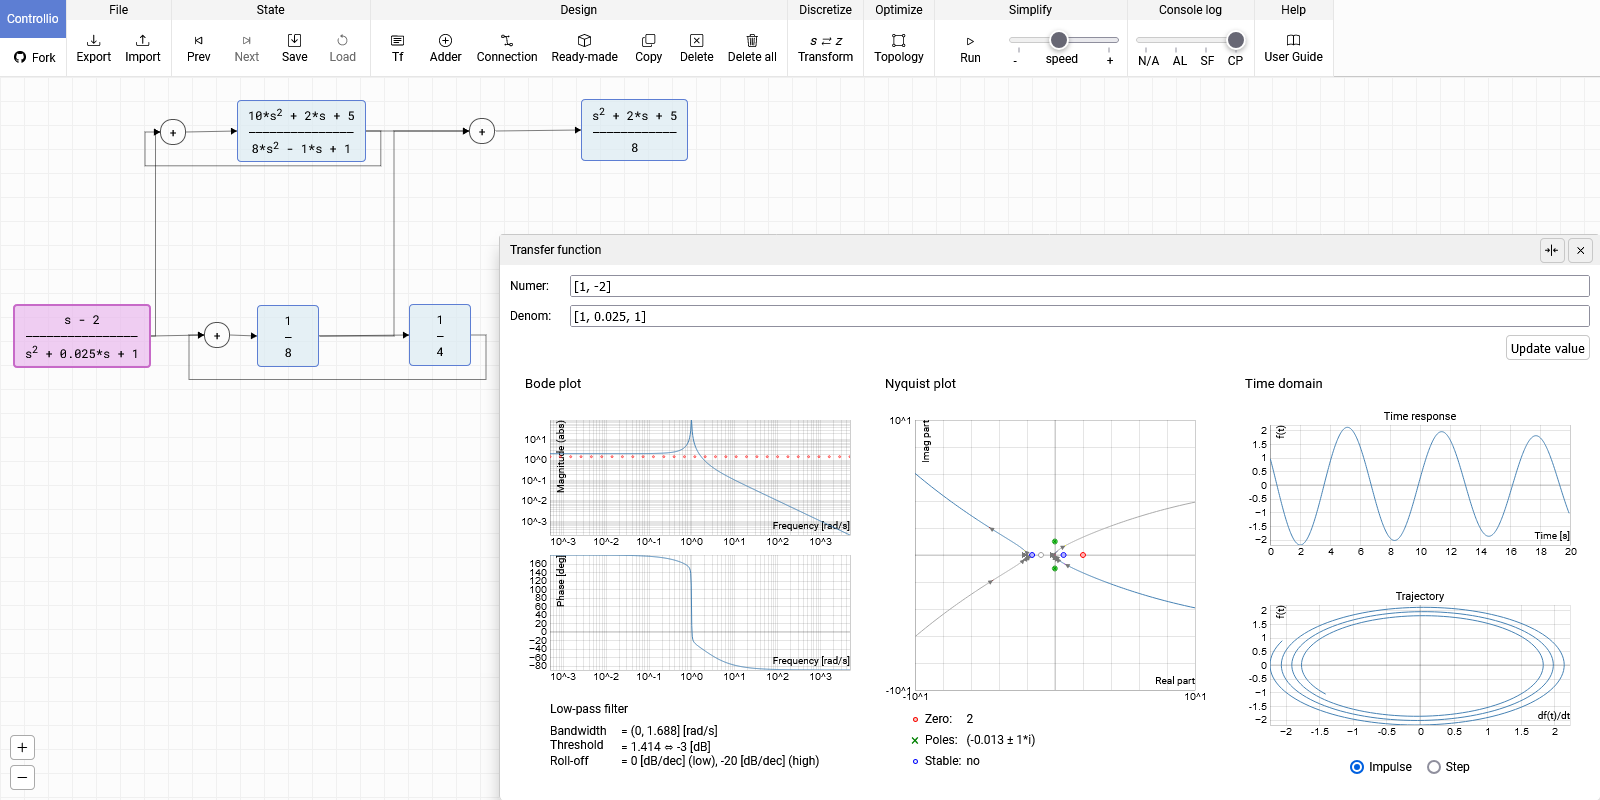Set console log level to AL
1600x800 pixels.
pos(1180,61)
